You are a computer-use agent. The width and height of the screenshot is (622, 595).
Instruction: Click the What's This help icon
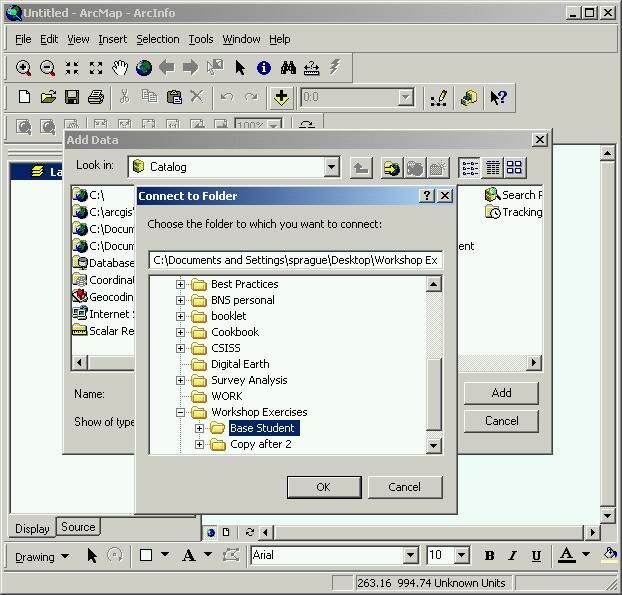[x=498, y=98]
